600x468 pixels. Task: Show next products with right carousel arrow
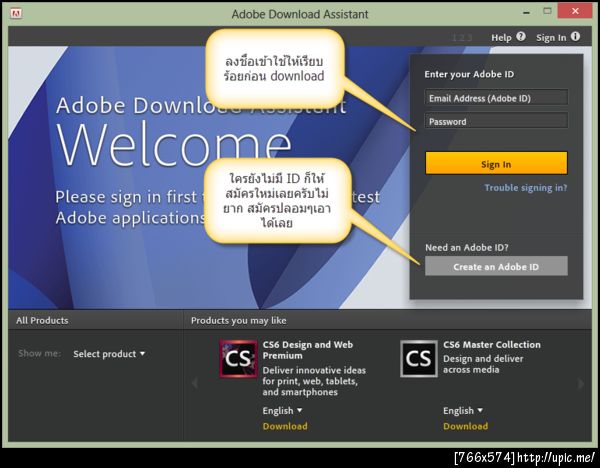581,383
